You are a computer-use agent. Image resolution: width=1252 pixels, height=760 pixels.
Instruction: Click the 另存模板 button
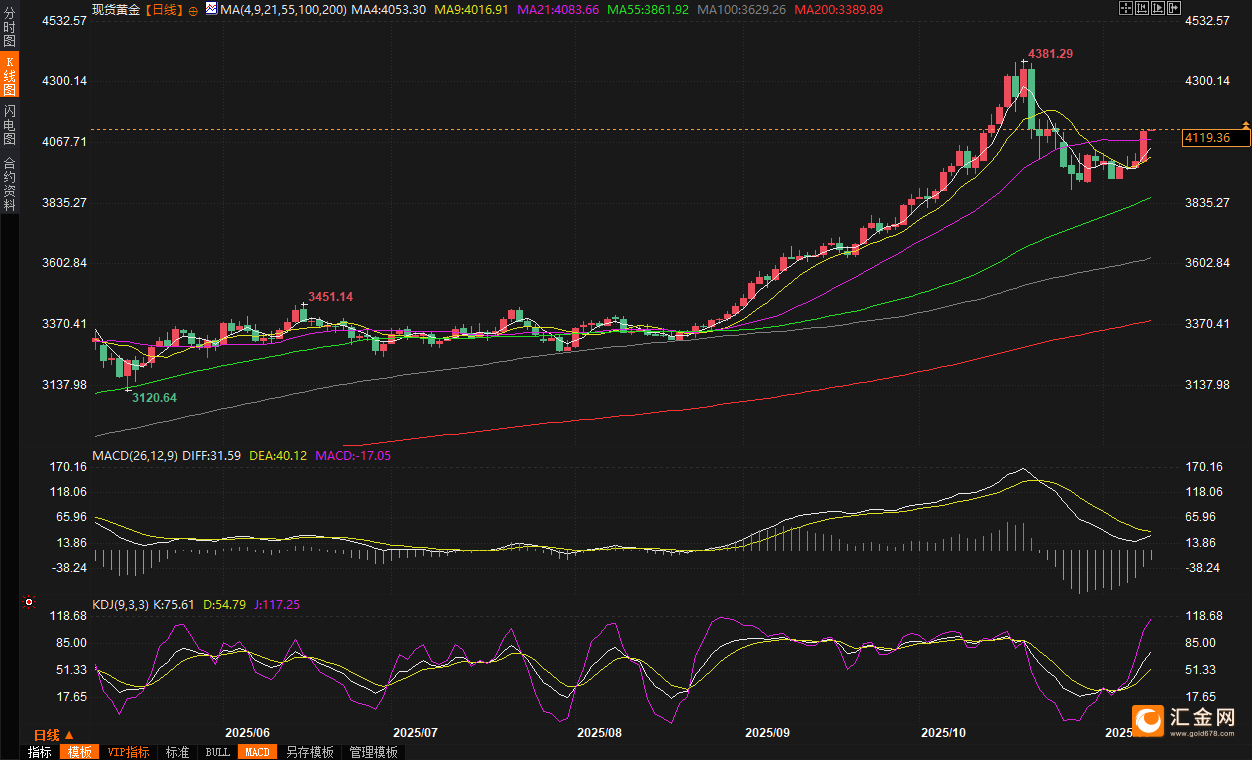309,752
